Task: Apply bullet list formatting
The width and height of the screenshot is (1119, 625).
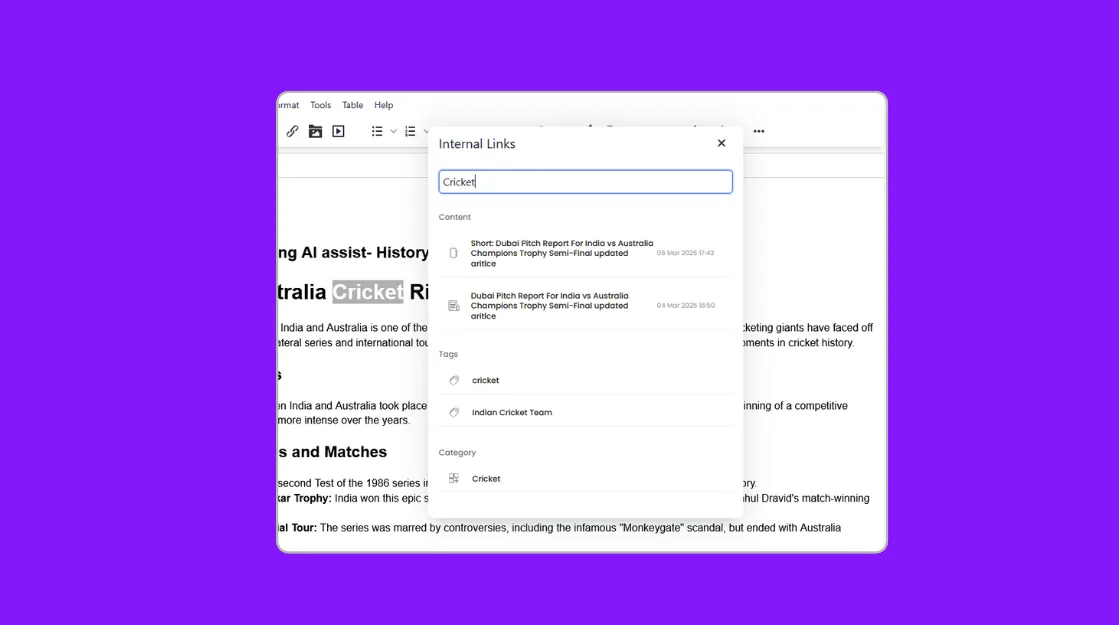Action: 377,131
